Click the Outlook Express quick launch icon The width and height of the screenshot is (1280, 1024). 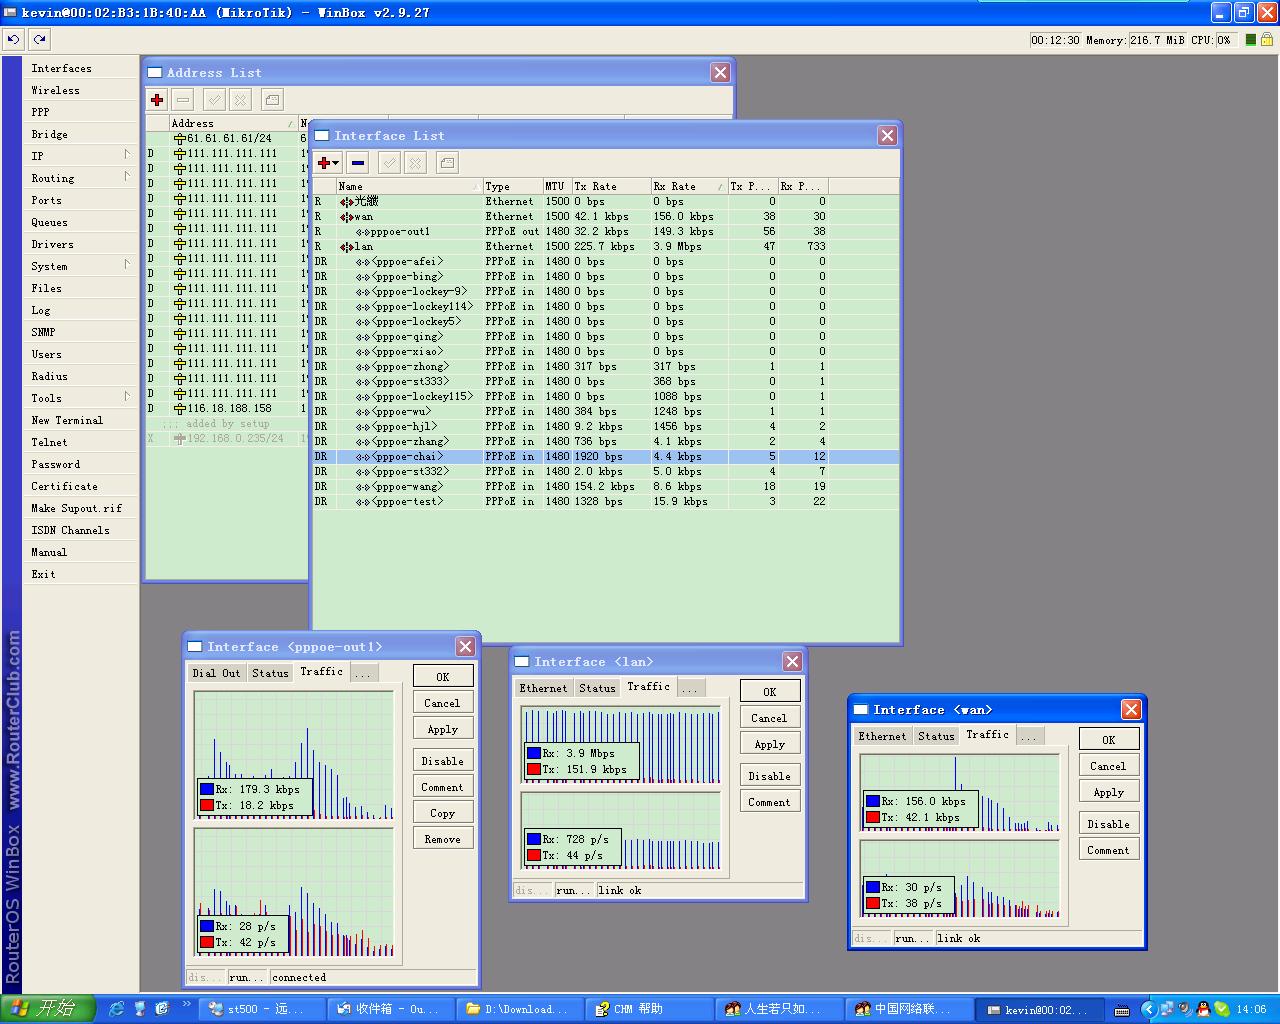pos(162,1008)
